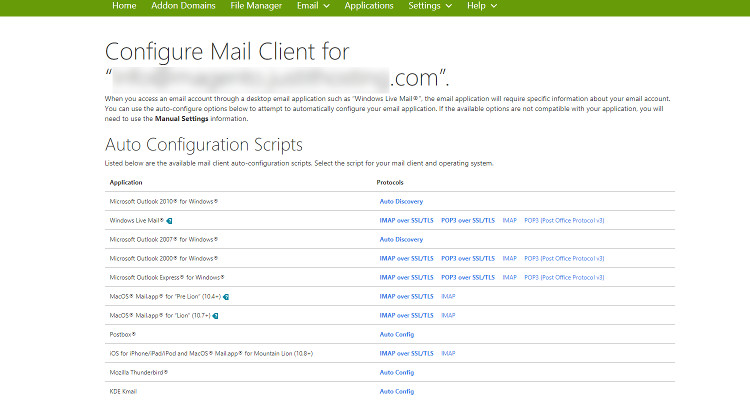This screenshot has width=750, height=400.
Task: Open Auto Config for Mozilla Thunderbird
Action: pos(397,372)
